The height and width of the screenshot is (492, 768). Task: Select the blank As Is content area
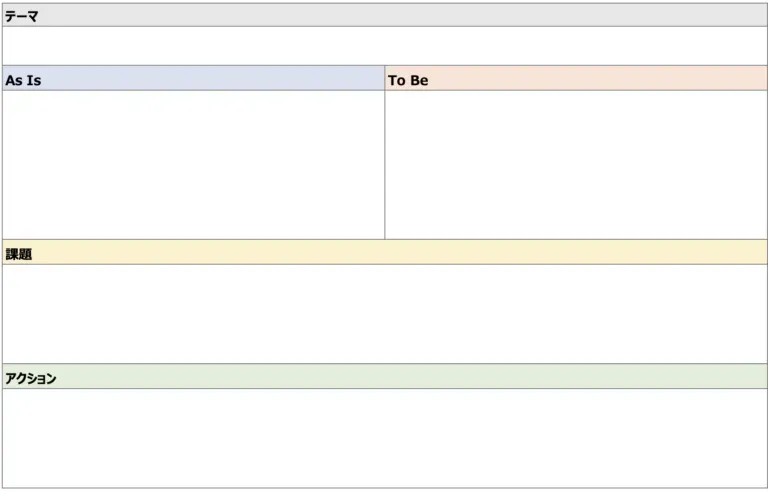(193, 165)
